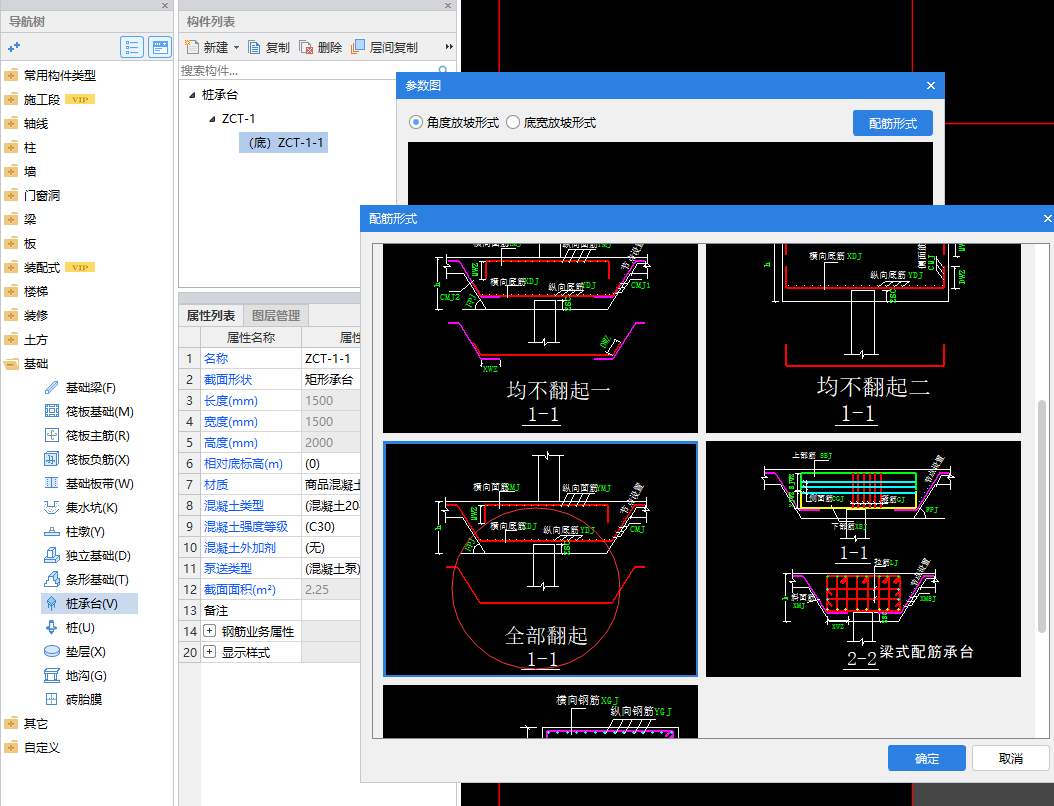Viewport: 1054px width, 806px height.
Task: Select 条形基础(T) item
Action: coord(97,579)
